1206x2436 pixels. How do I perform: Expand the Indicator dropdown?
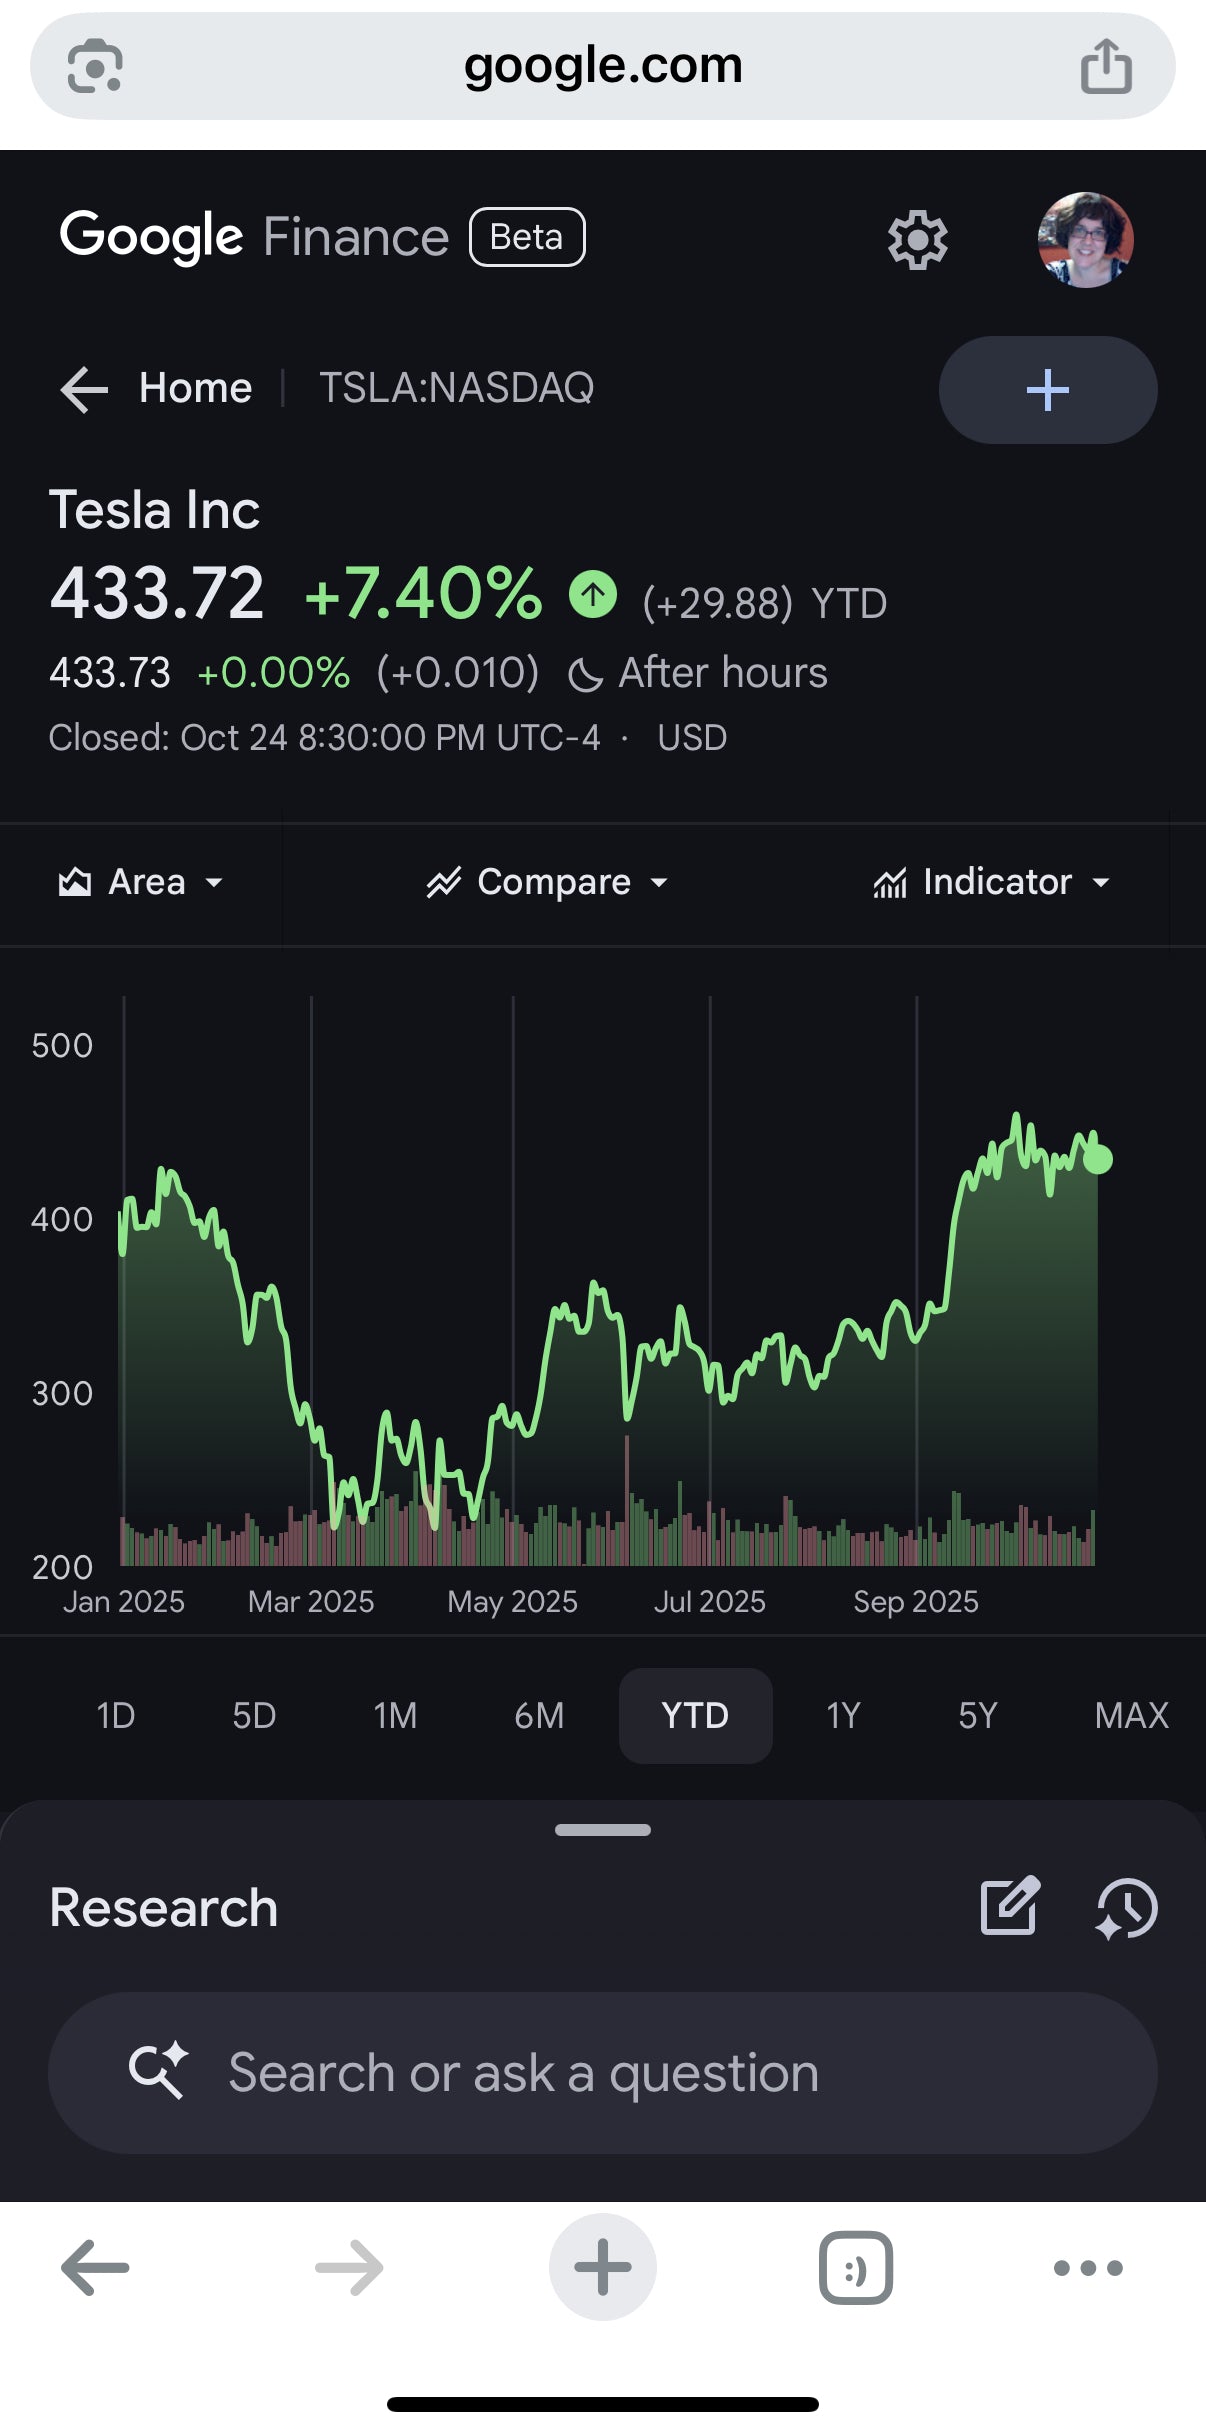click(x=991, y=883)
